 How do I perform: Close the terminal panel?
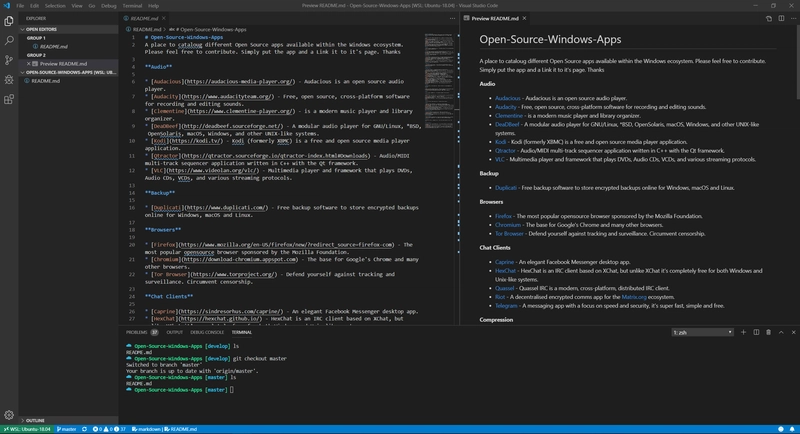793,333
